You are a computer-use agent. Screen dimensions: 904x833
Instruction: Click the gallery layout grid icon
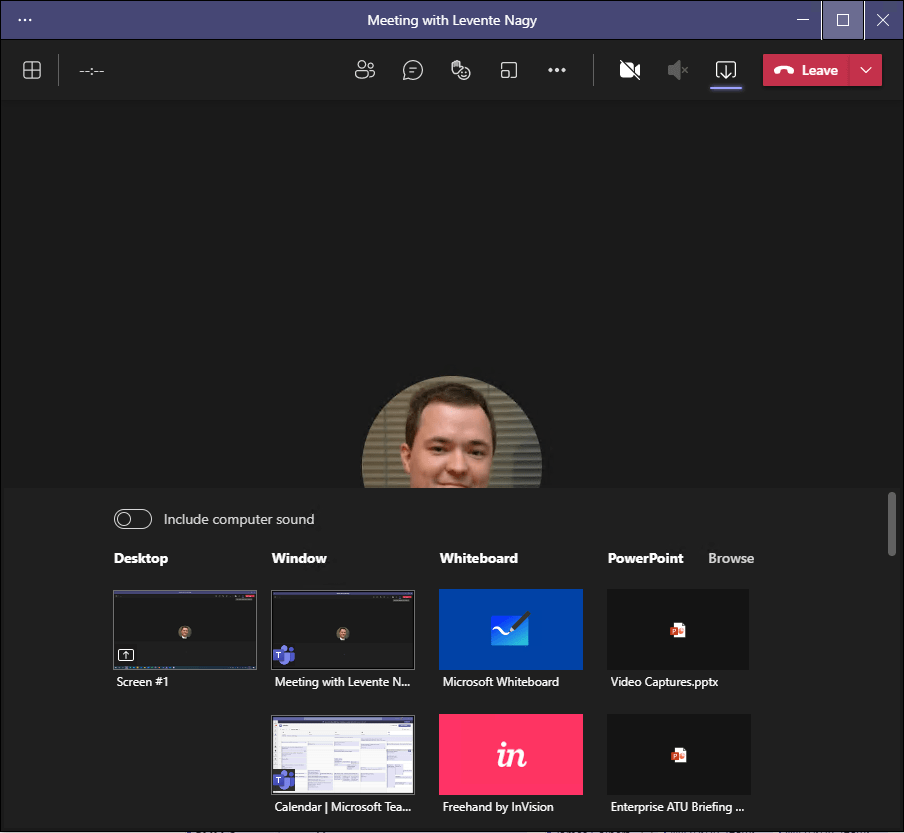(x=32, y=70)
